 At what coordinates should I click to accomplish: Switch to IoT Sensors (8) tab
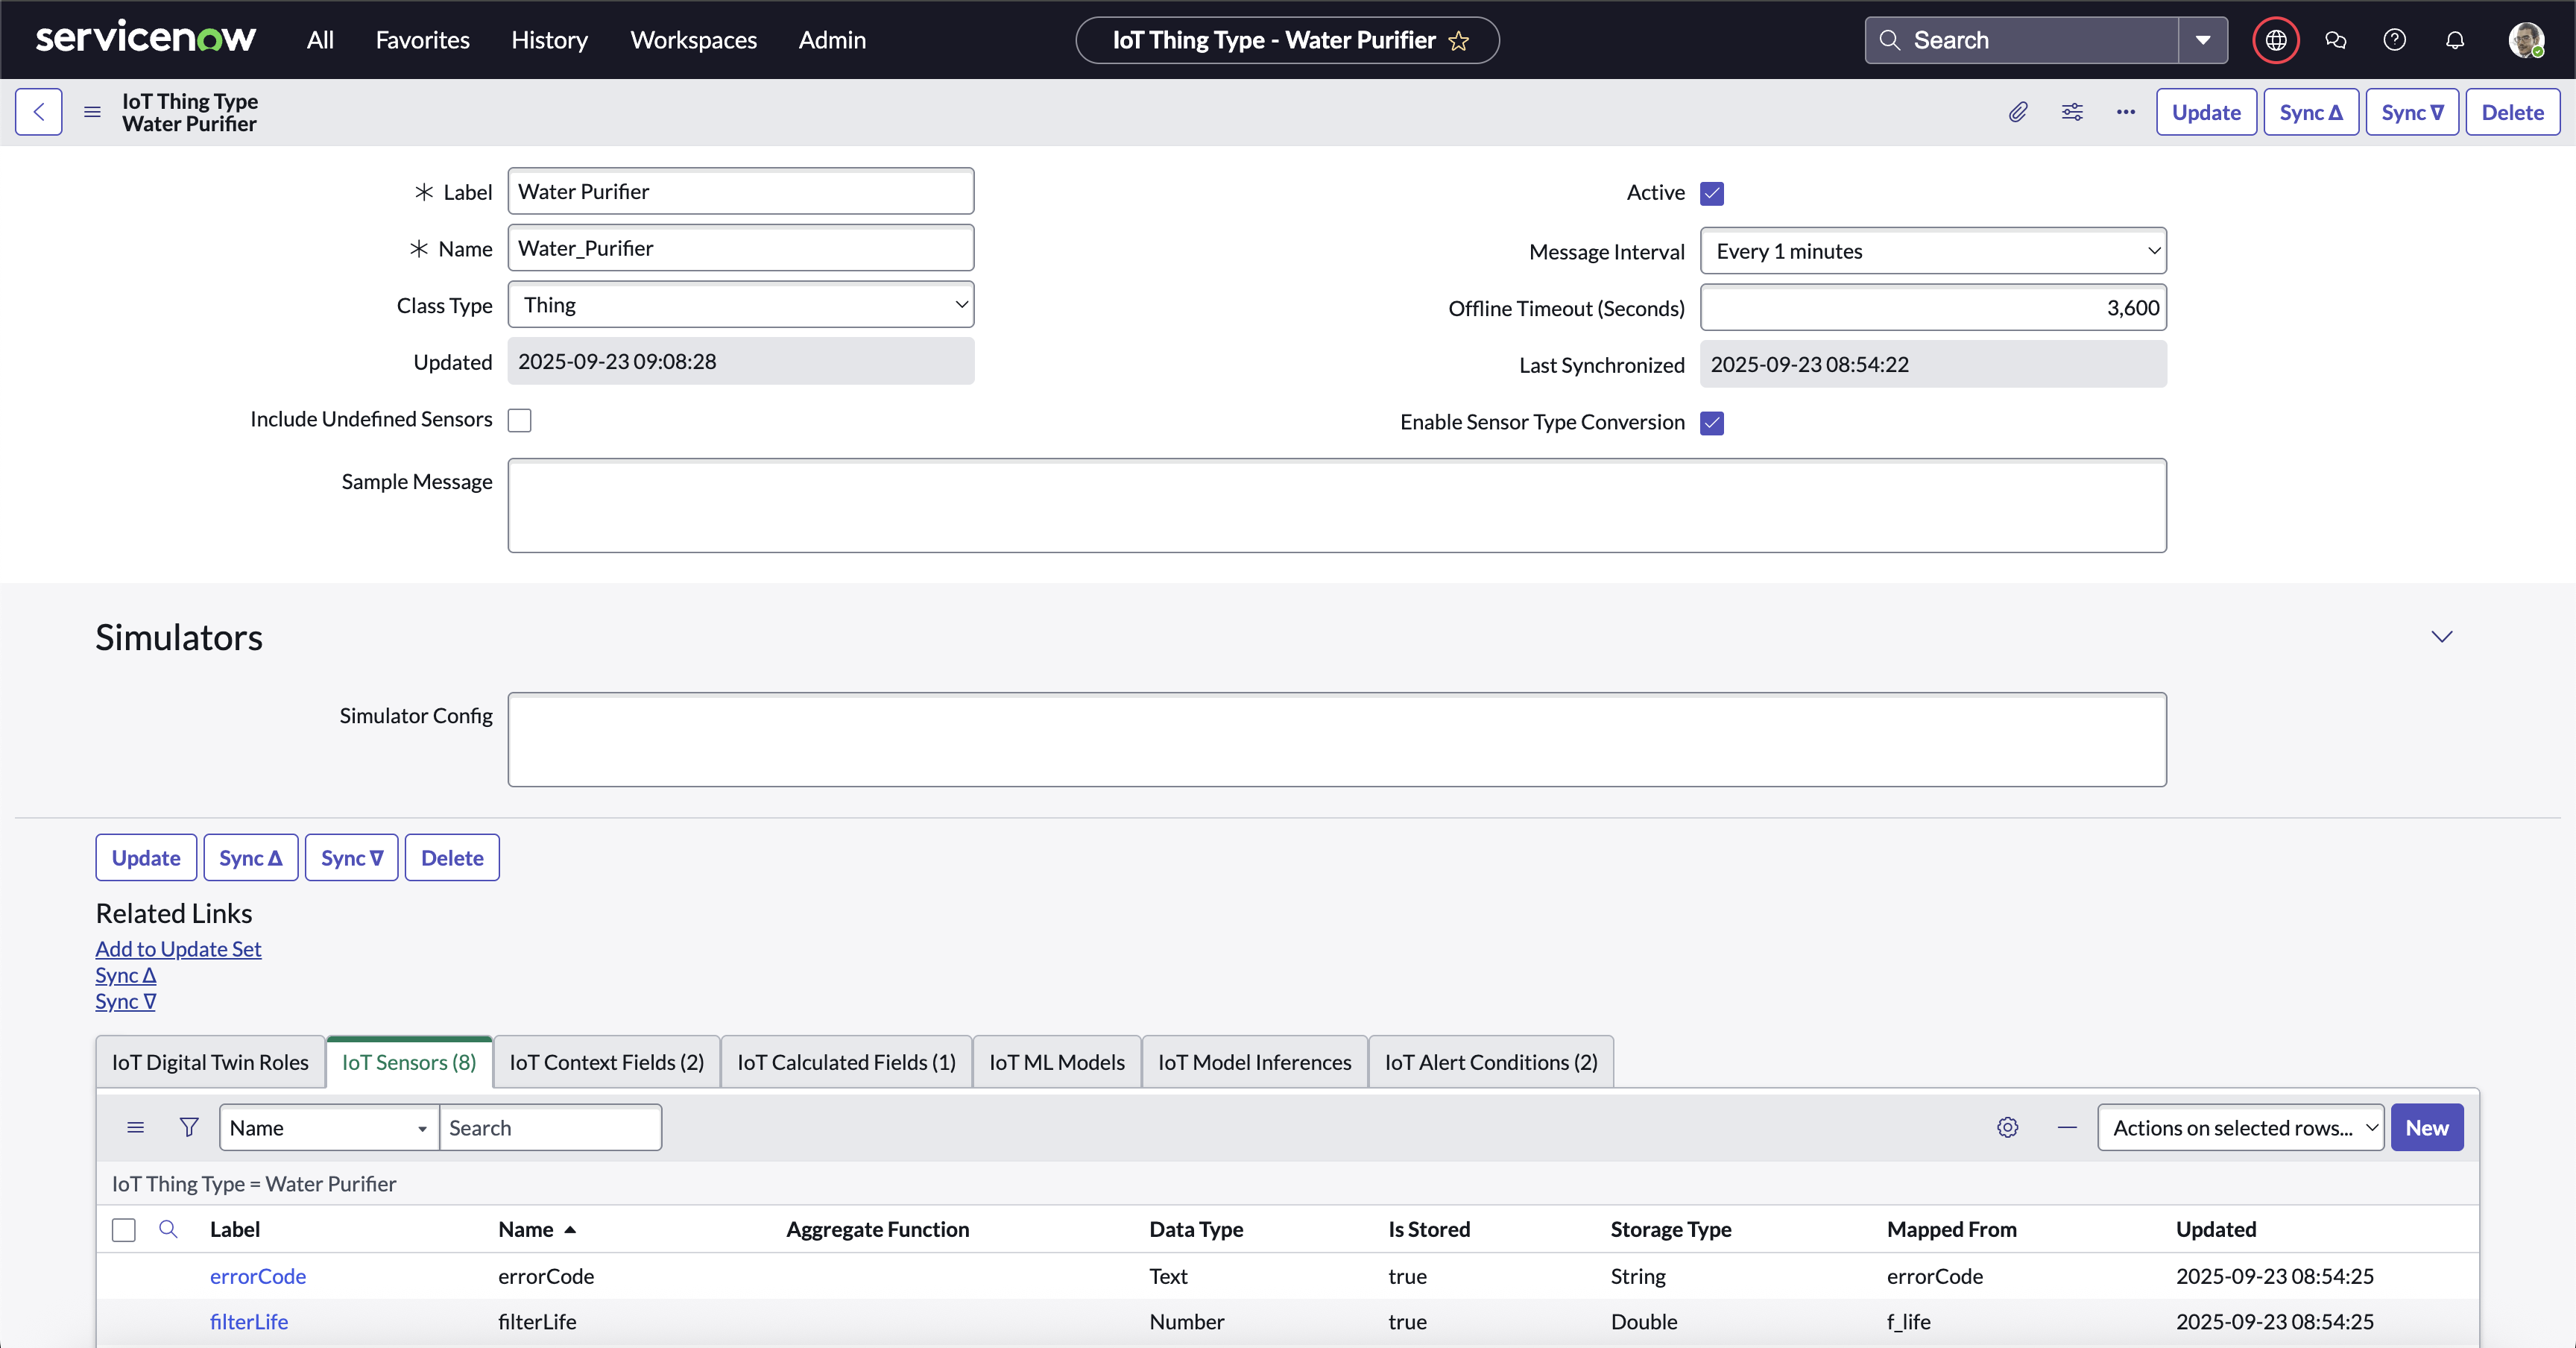pyautogui.click(x=409, y=1062)
